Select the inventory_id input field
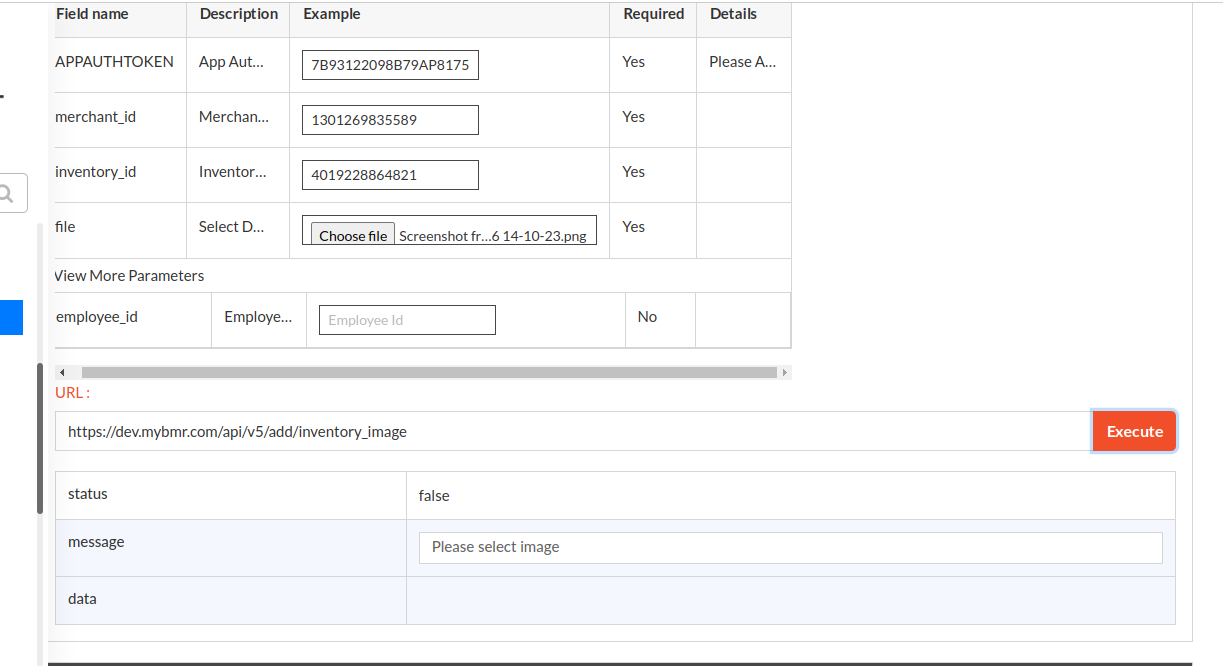Image resolution: width=1223 pixels, height=666 pixels. pos(390,175)
